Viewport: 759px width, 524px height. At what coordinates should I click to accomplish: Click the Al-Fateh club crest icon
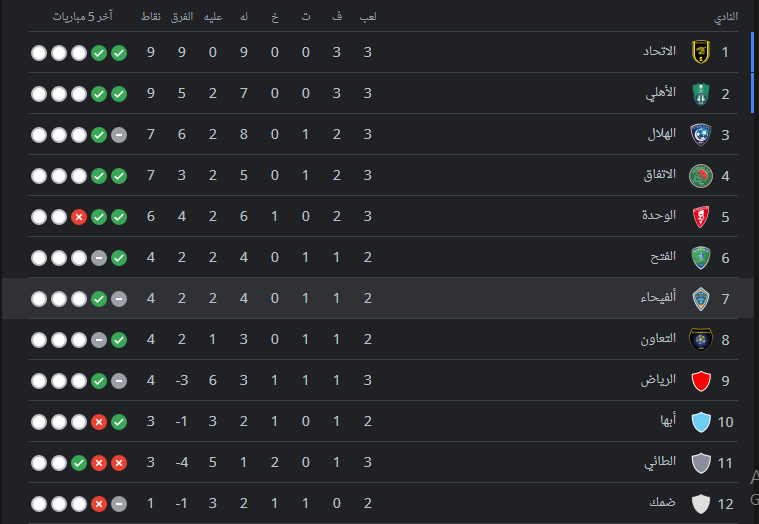pos(700,257)
